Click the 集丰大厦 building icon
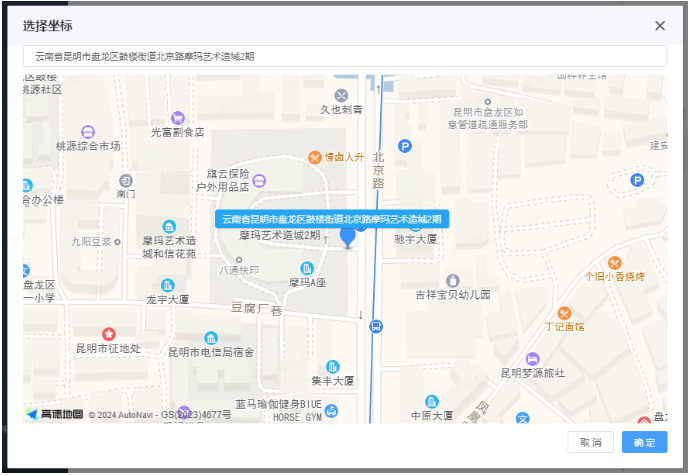 (x=332, y=366)
